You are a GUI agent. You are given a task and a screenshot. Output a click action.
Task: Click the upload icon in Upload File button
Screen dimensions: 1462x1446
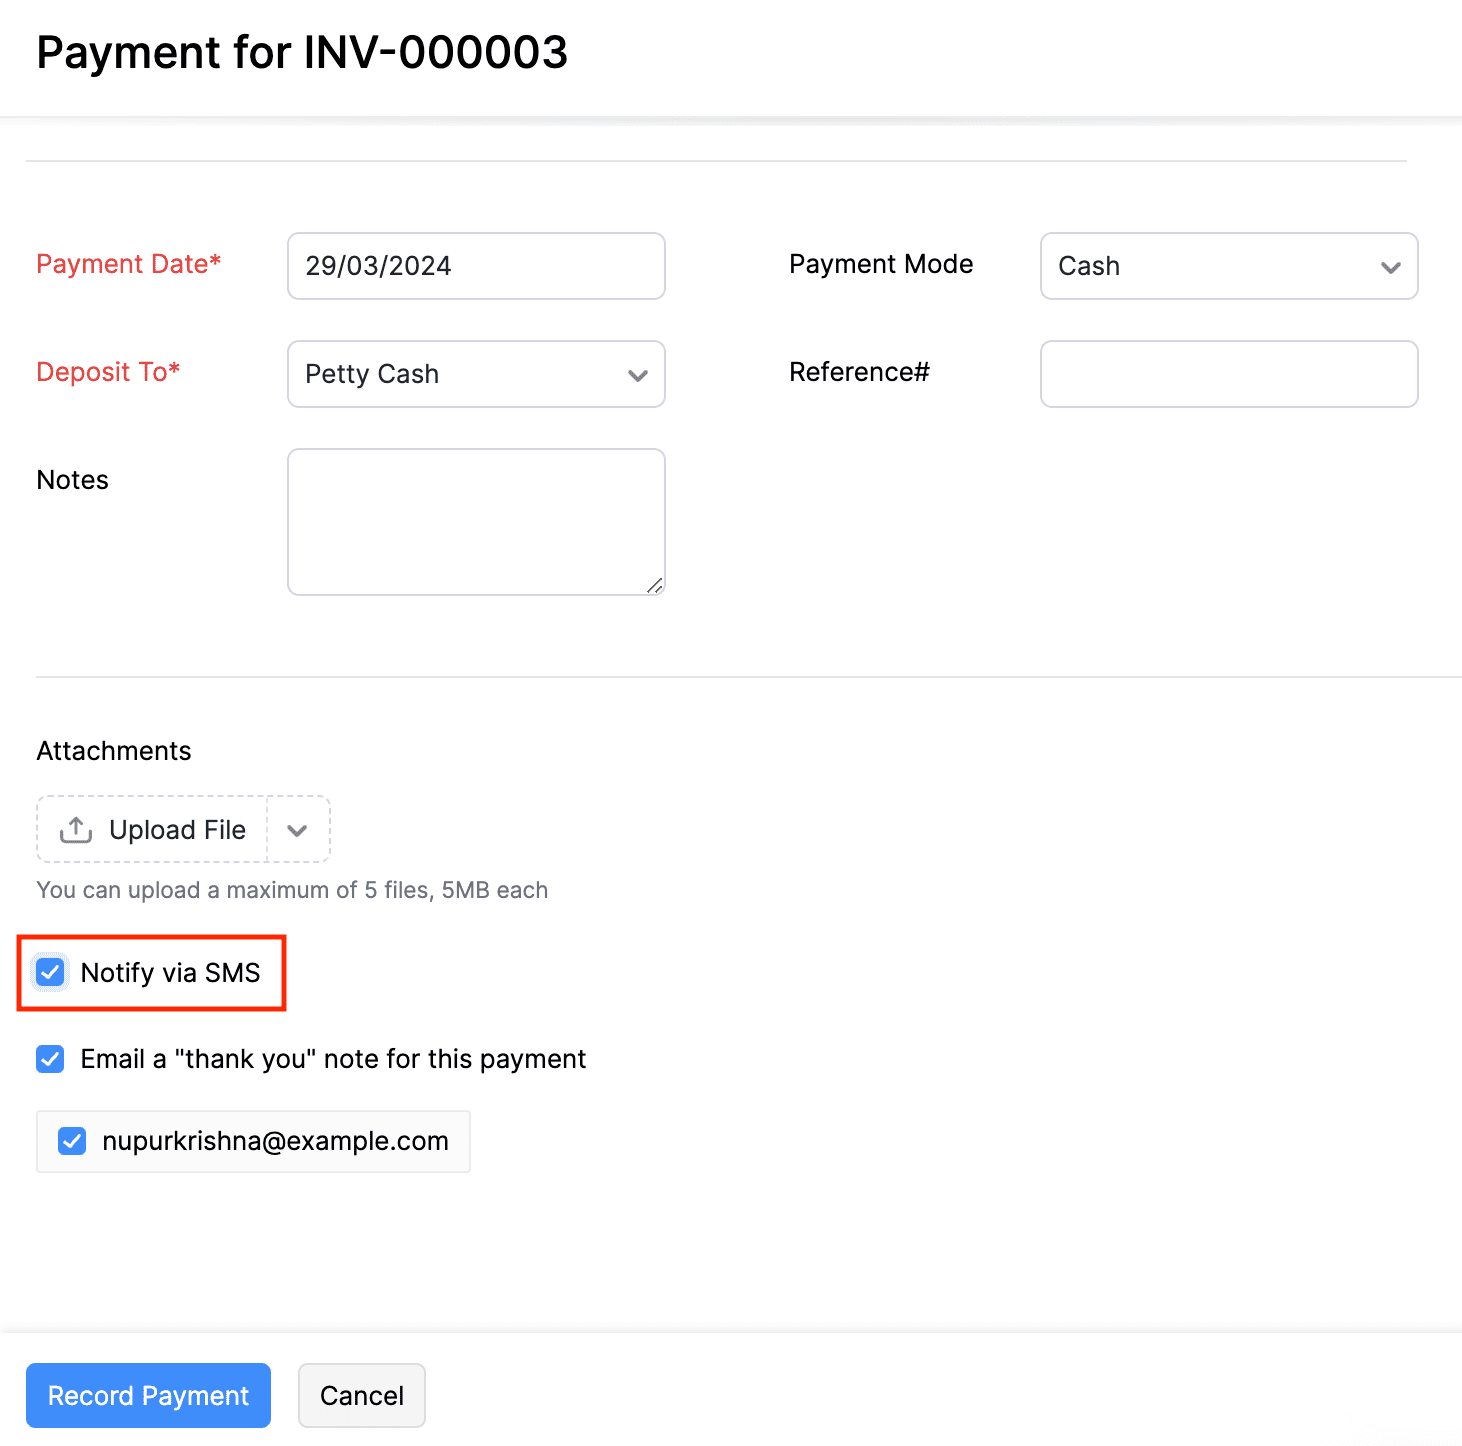pyautogui.click(x=75, y=829)
